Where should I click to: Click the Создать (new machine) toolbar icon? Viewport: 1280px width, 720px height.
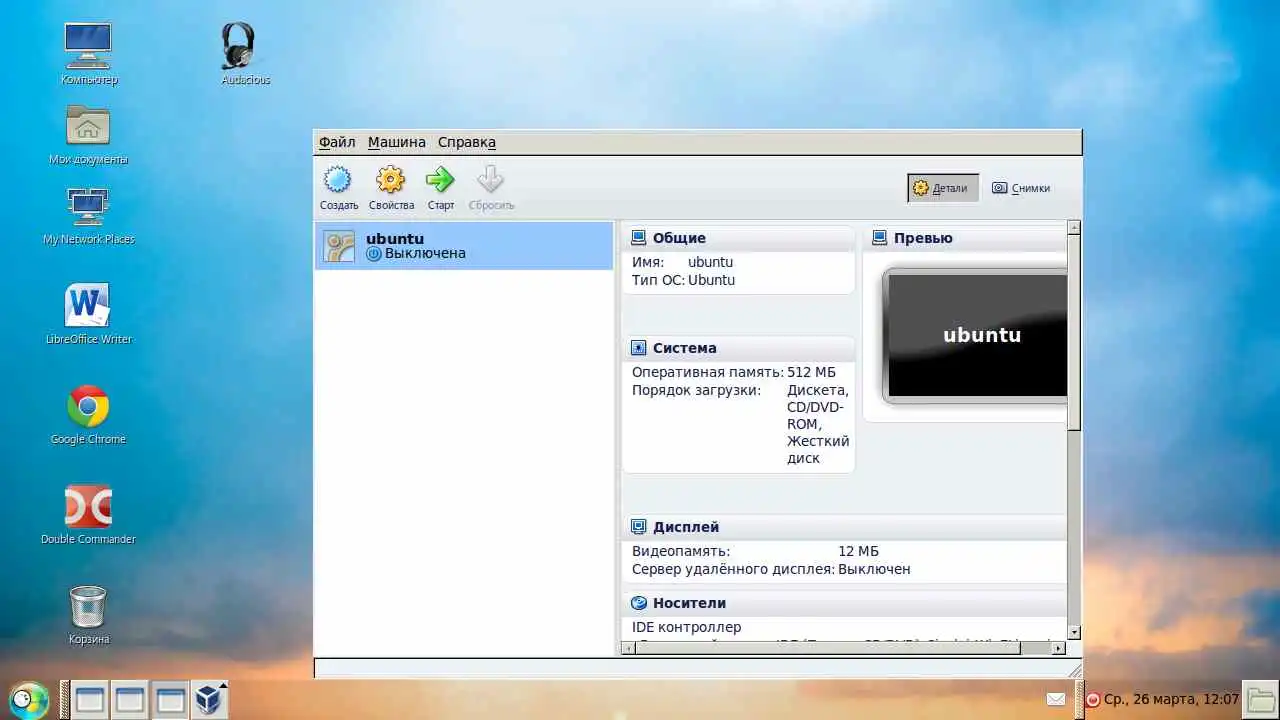pos(338,180)
